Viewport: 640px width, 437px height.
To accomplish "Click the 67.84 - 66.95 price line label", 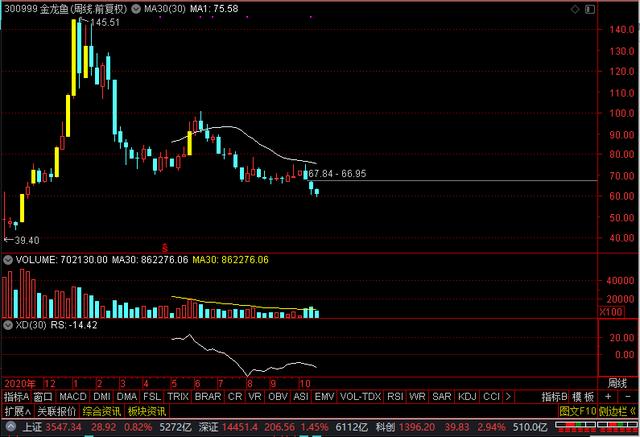I will pos(340,173).
